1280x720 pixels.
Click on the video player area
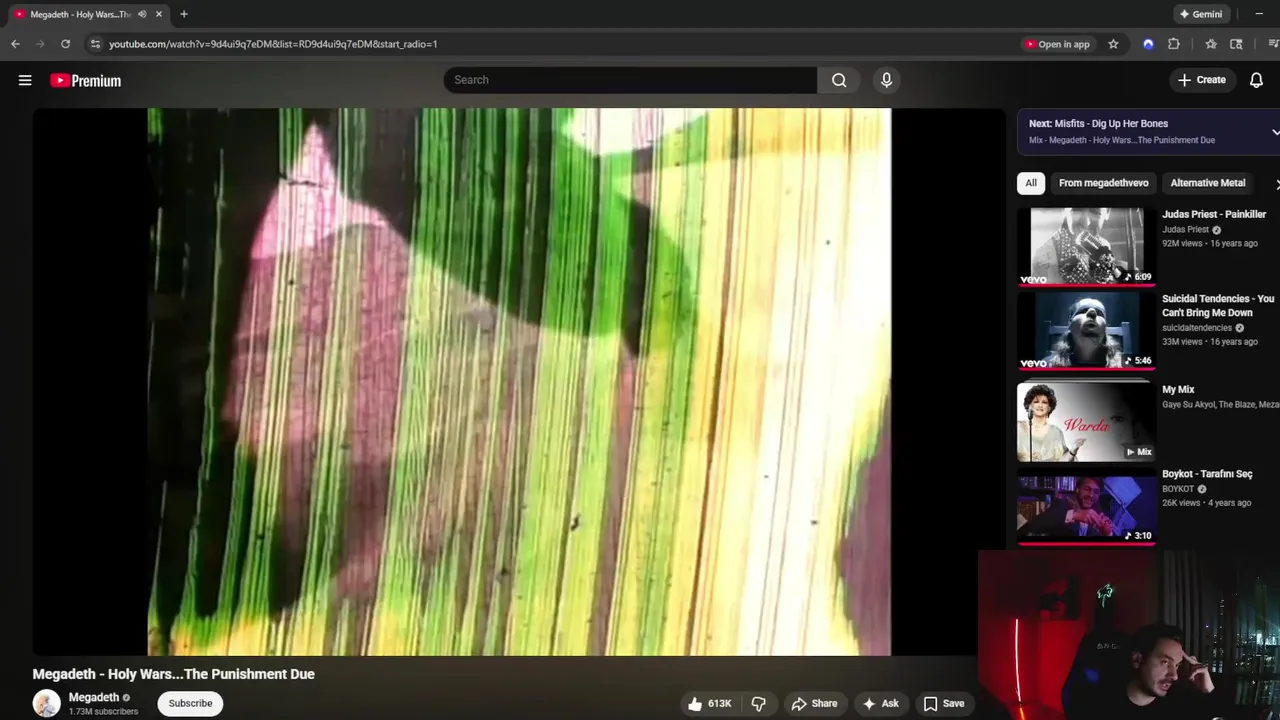tap(519, 382)
